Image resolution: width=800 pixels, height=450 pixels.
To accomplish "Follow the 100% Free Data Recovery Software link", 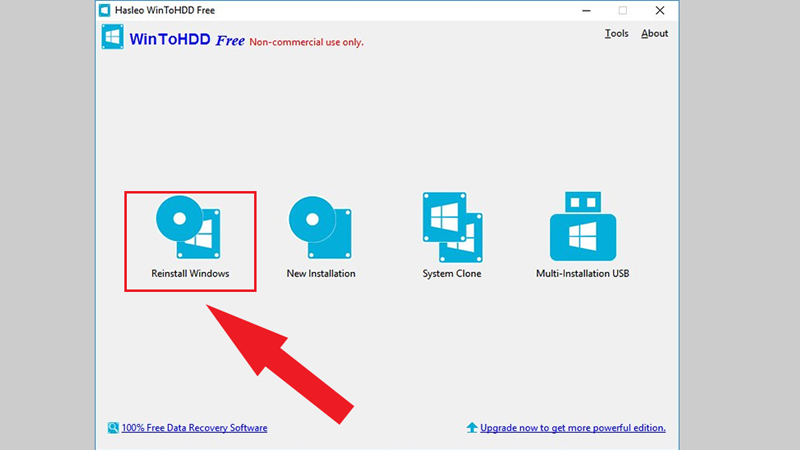I will pyautogui.click(x=194, y=428).
